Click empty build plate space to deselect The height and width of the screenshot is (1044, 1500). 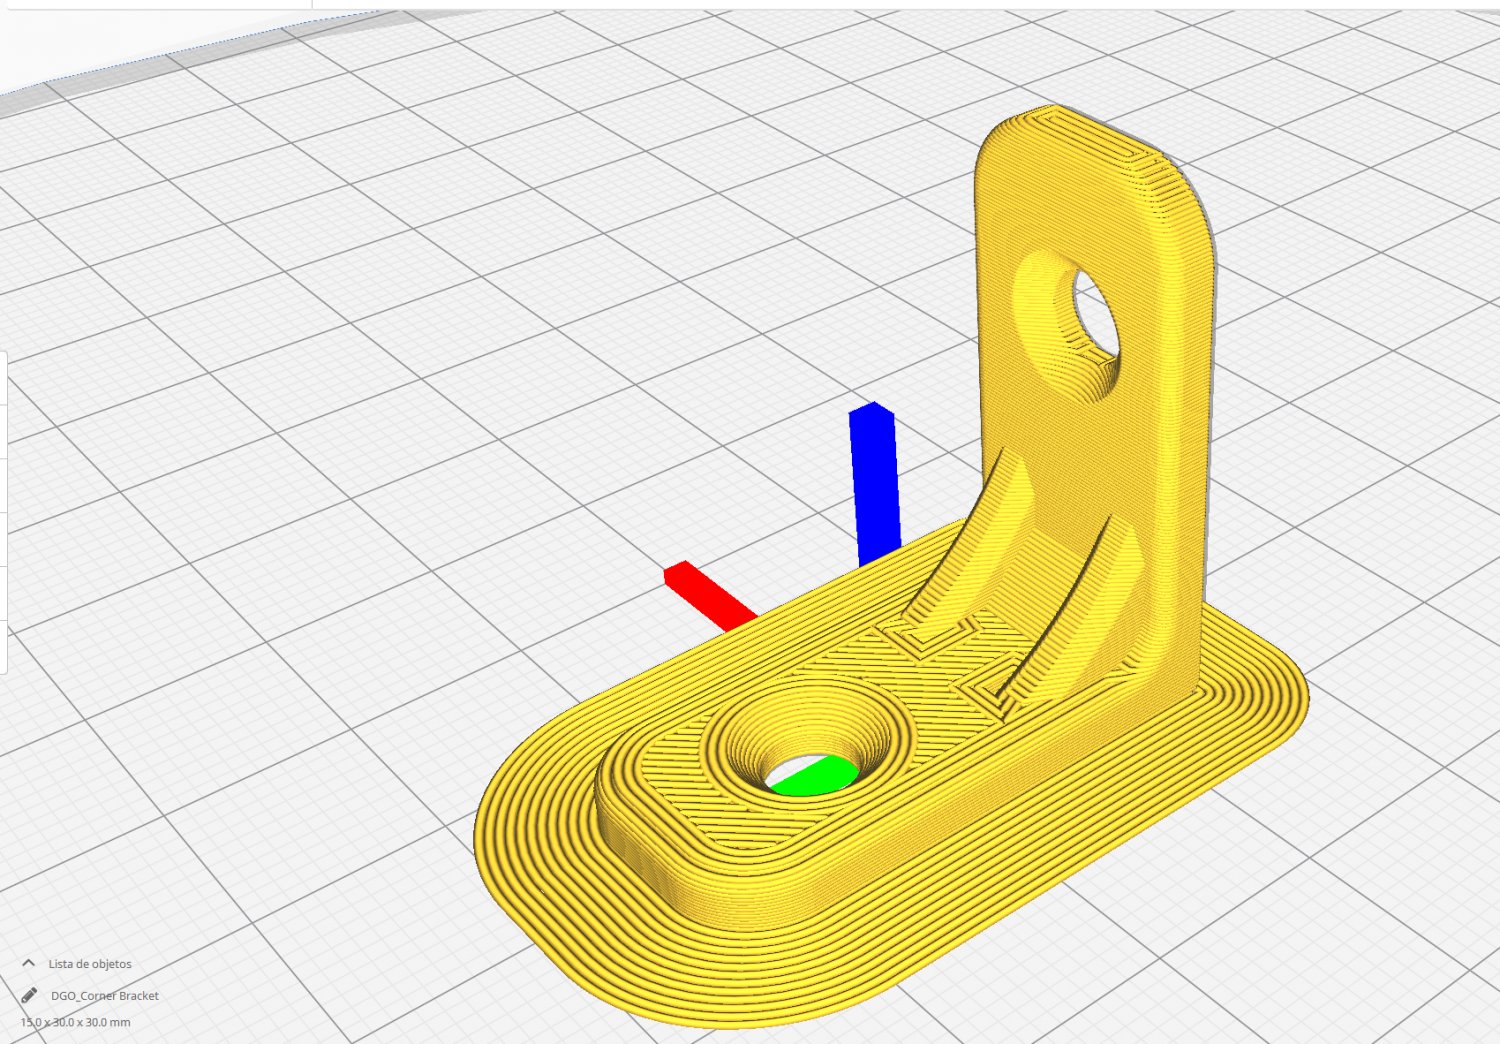click(350, 400)
